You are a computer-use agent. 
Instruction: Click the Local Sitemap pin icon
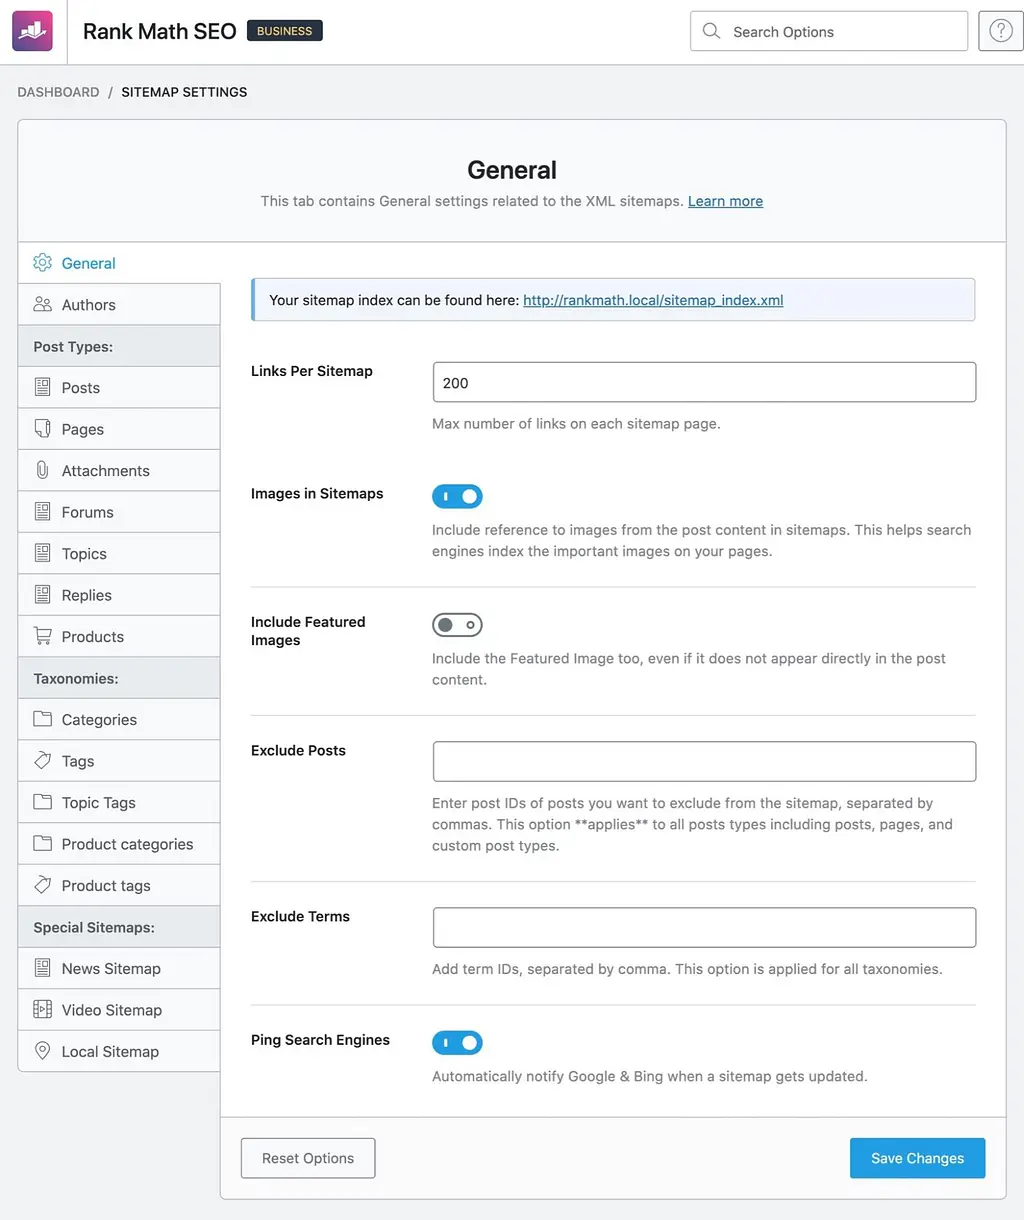(x=42, y=1051)
